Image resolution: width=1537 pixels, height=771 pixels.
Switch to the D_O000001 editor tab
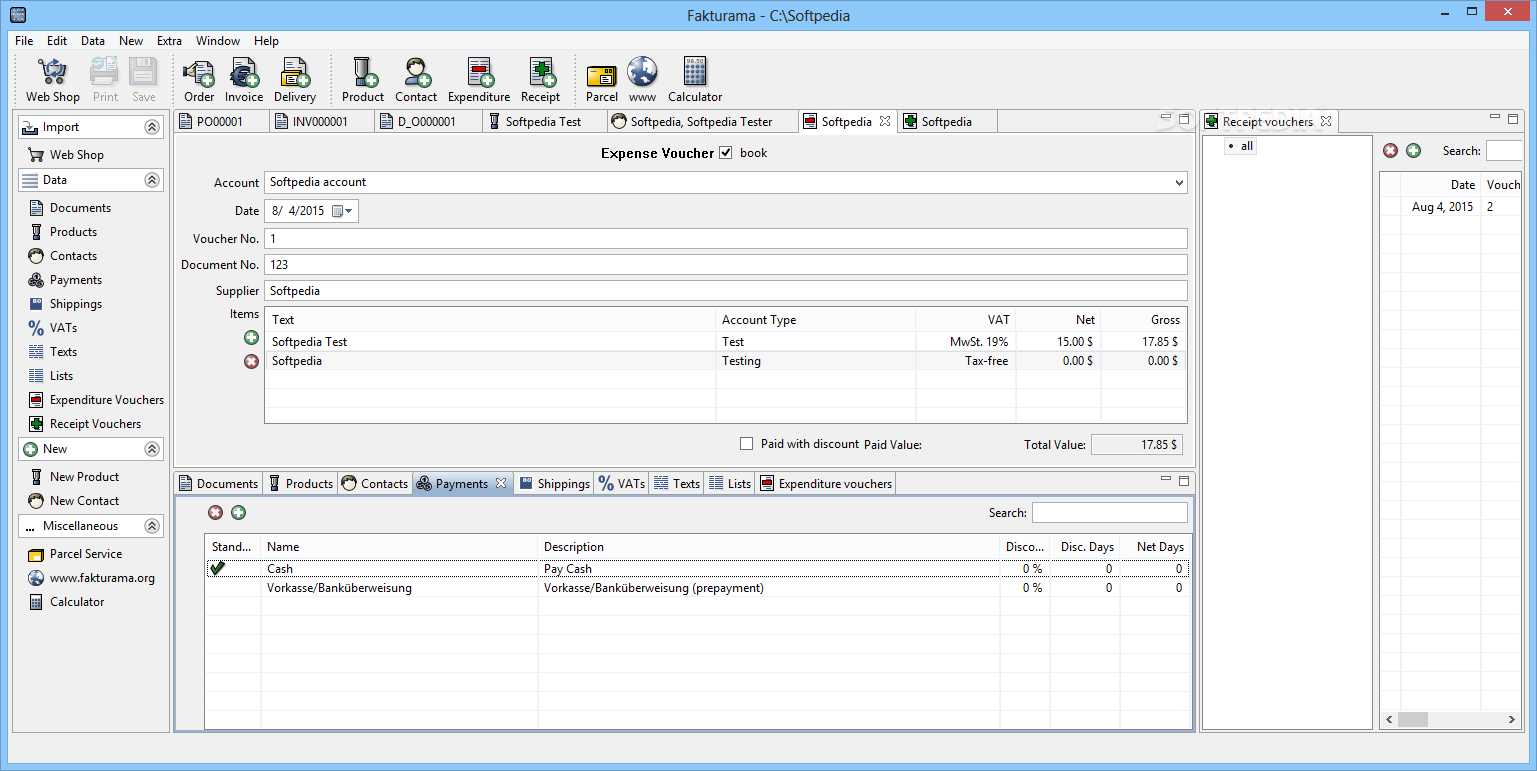[428, 122]
